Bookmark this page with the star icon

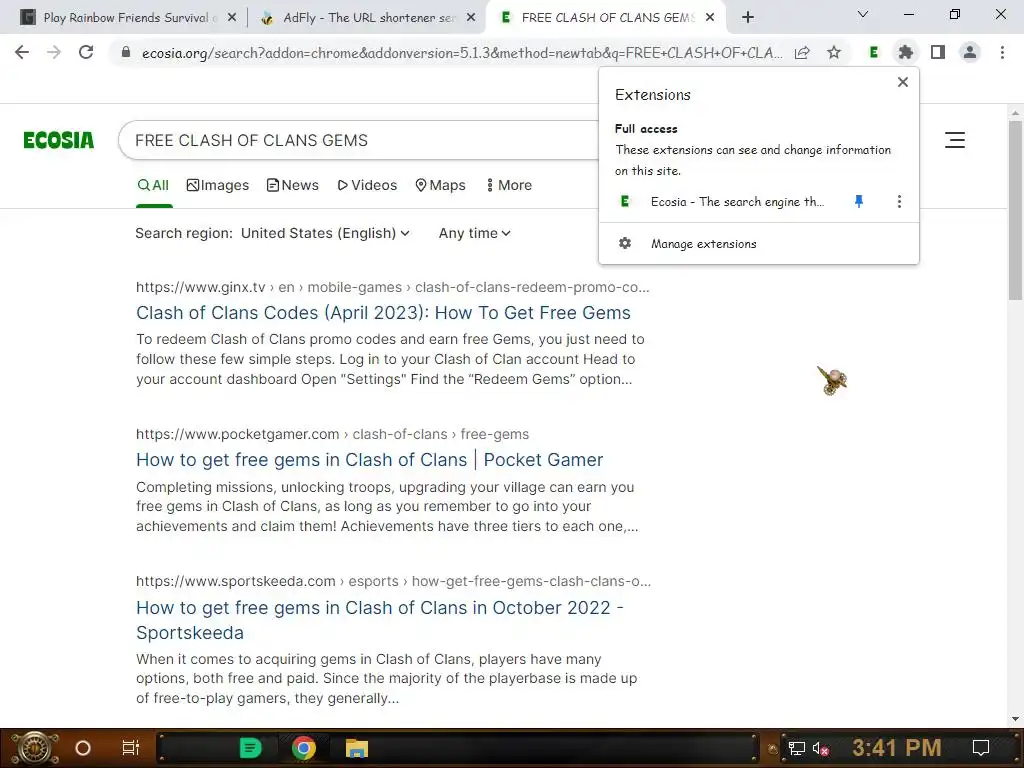point(834,52)
